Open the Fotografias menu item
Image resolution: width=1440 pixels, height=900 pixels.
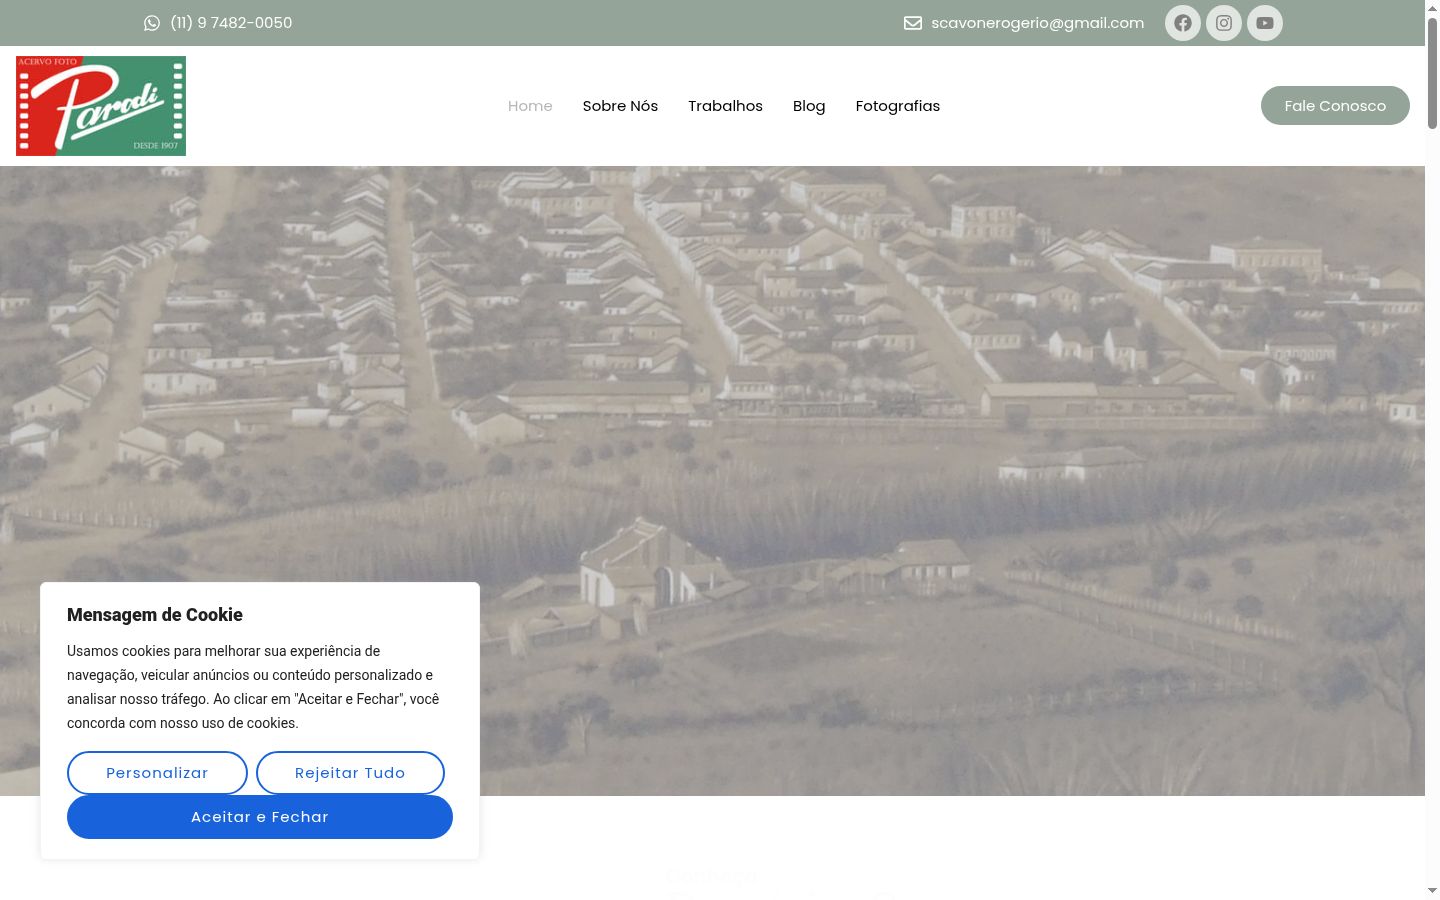pos(898,106)
